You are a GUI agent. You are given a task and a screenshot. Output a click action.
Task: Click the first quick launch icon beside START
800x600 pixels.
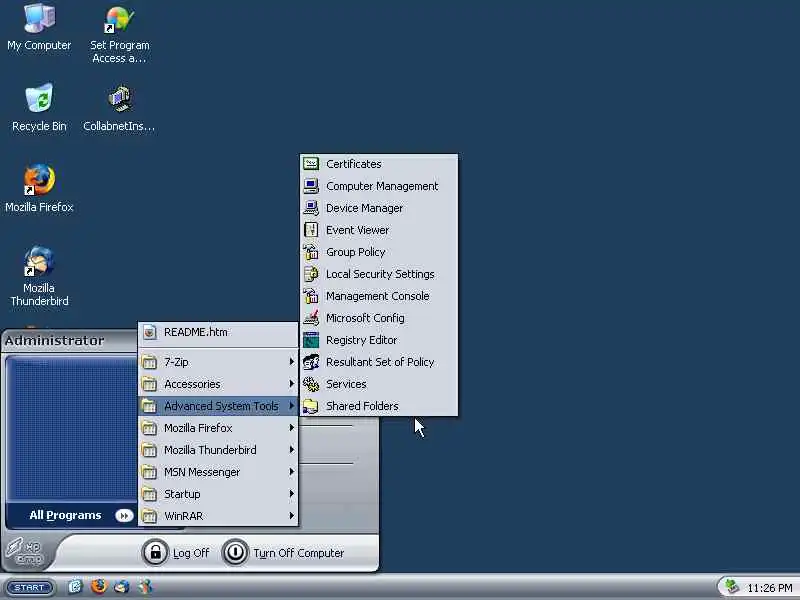point(75,587)
